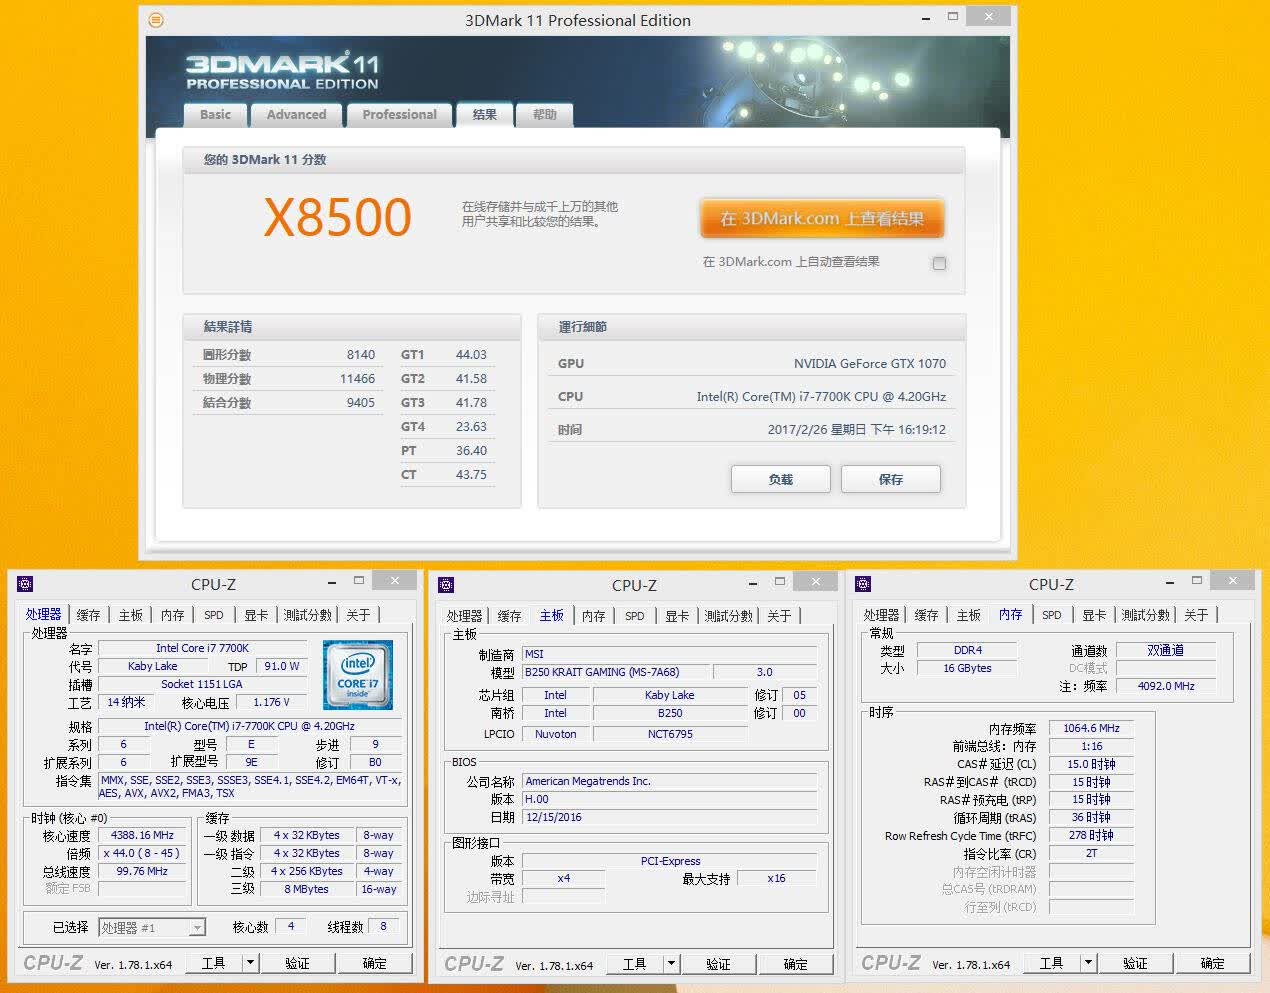This screenshot has height=993, width=1270.
Task: Minimize the 3DMark 11 window
Action: click(x=921, y=17)
